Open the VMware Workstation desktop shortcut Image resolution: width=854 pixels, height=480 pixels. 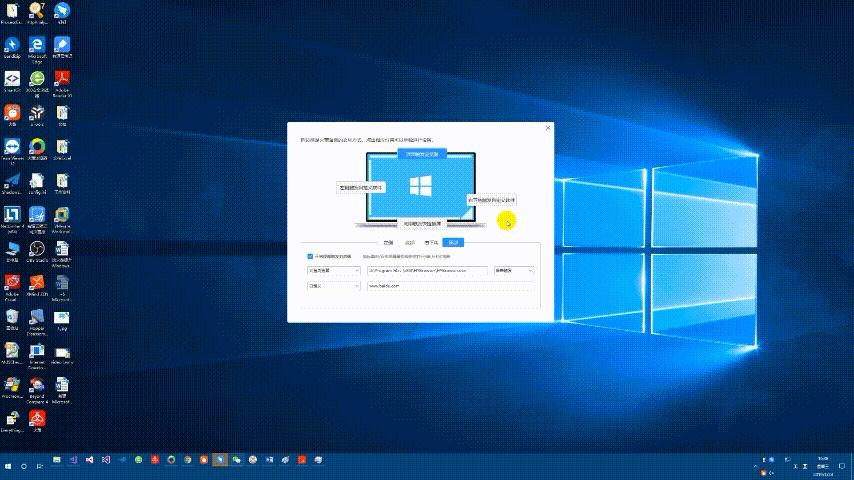(62, 219)
